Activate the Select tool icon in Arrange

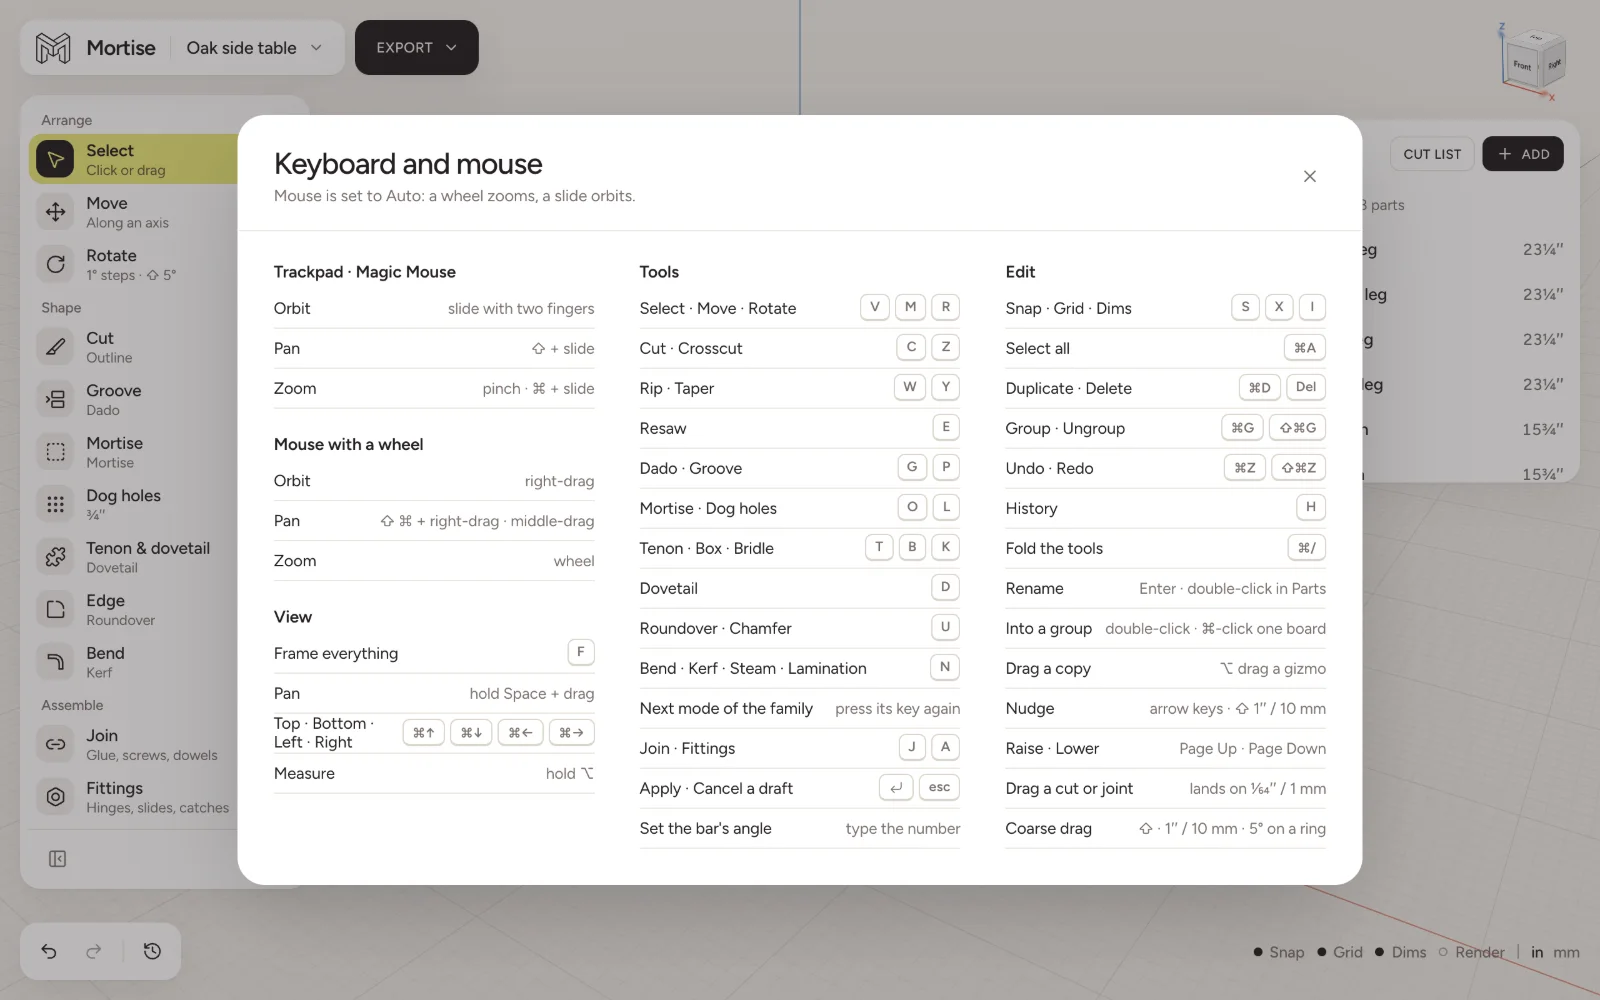tap(56, 160)
